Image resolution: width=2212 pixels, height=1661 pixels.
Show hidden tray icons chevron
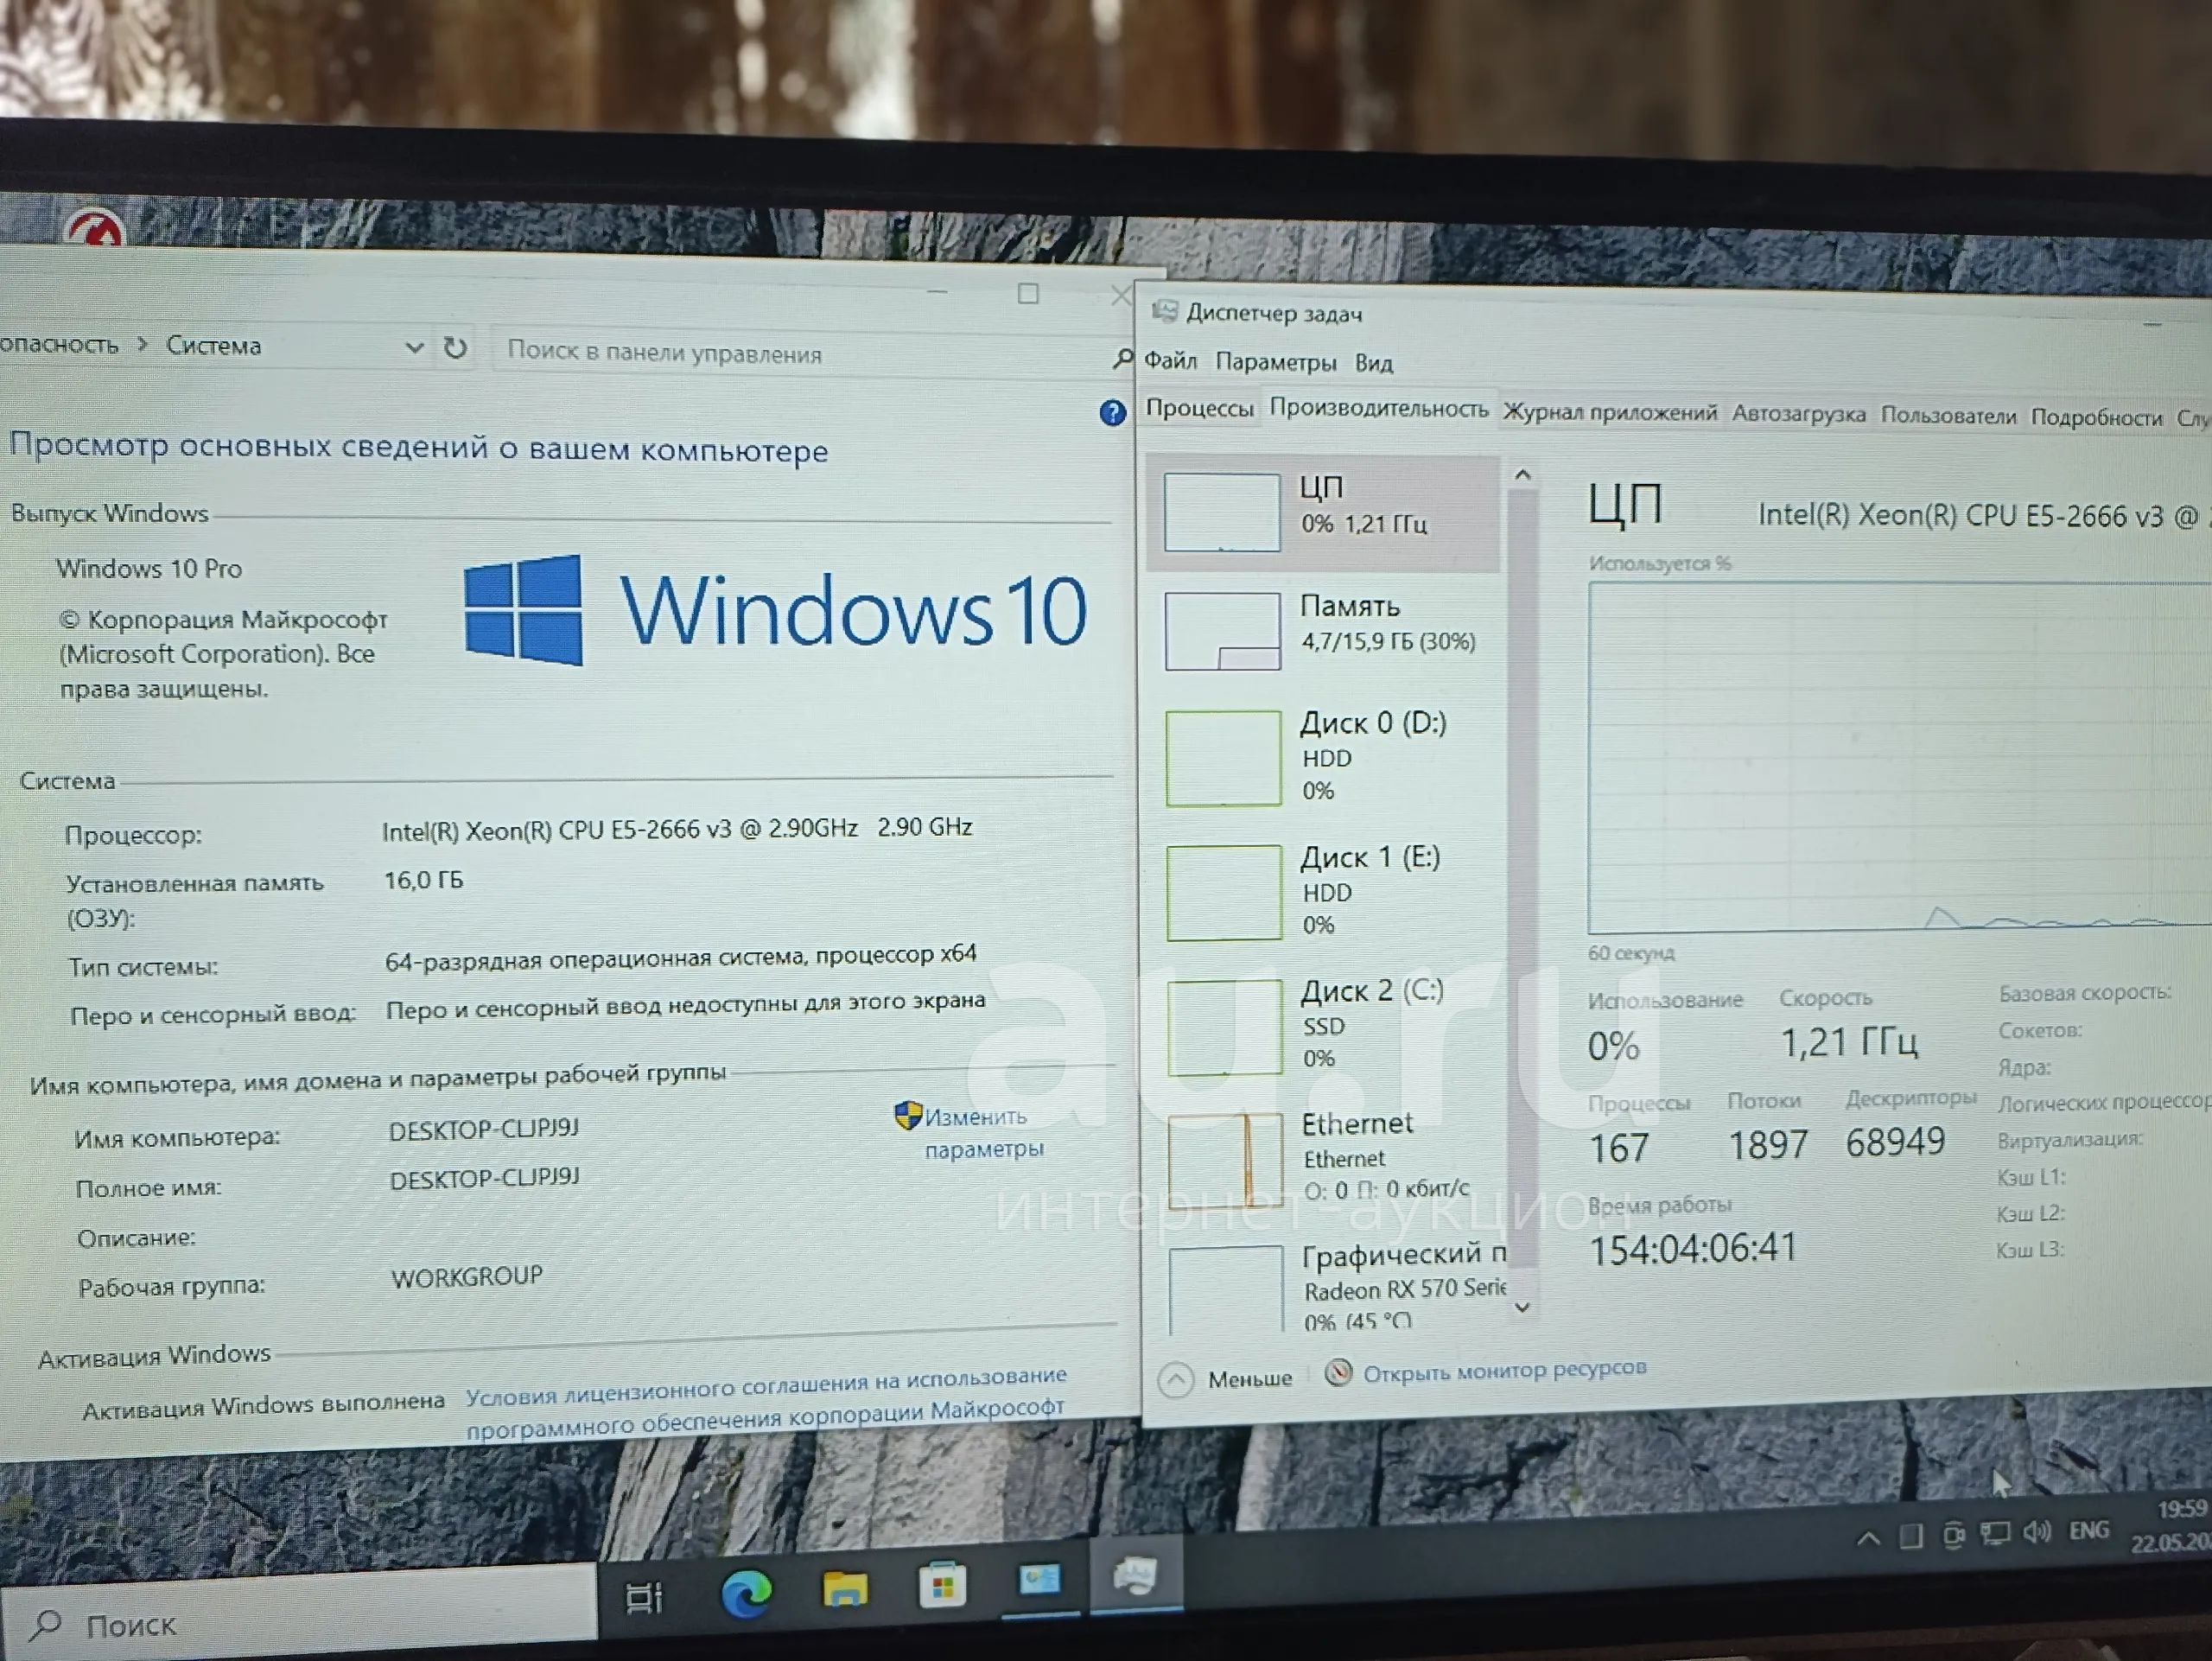[1867, 1539]
